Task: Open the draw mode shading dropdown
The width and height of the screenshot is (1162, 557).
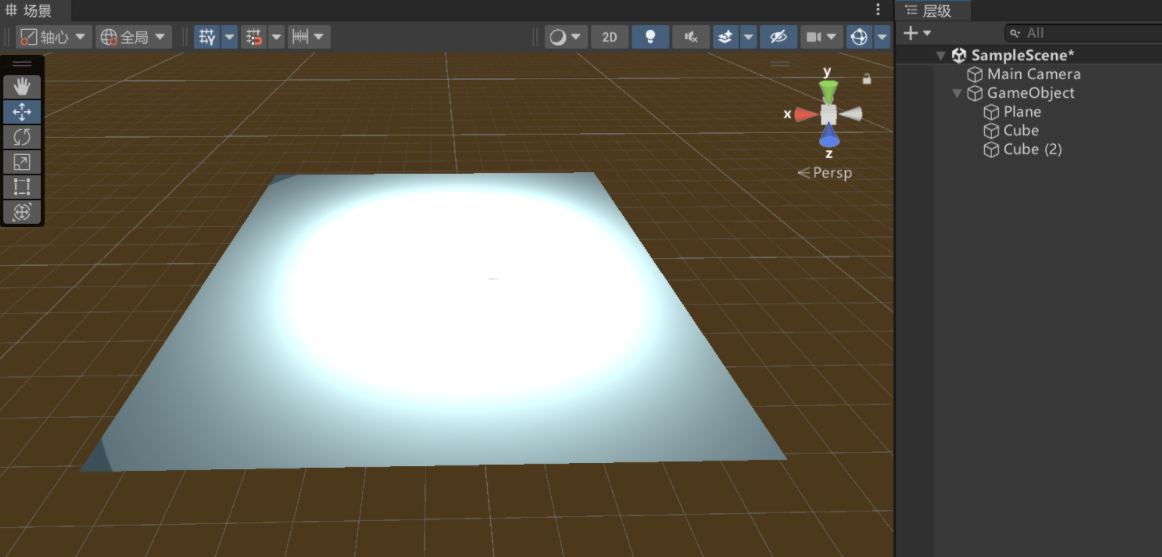Action: (x=566, y=37)
